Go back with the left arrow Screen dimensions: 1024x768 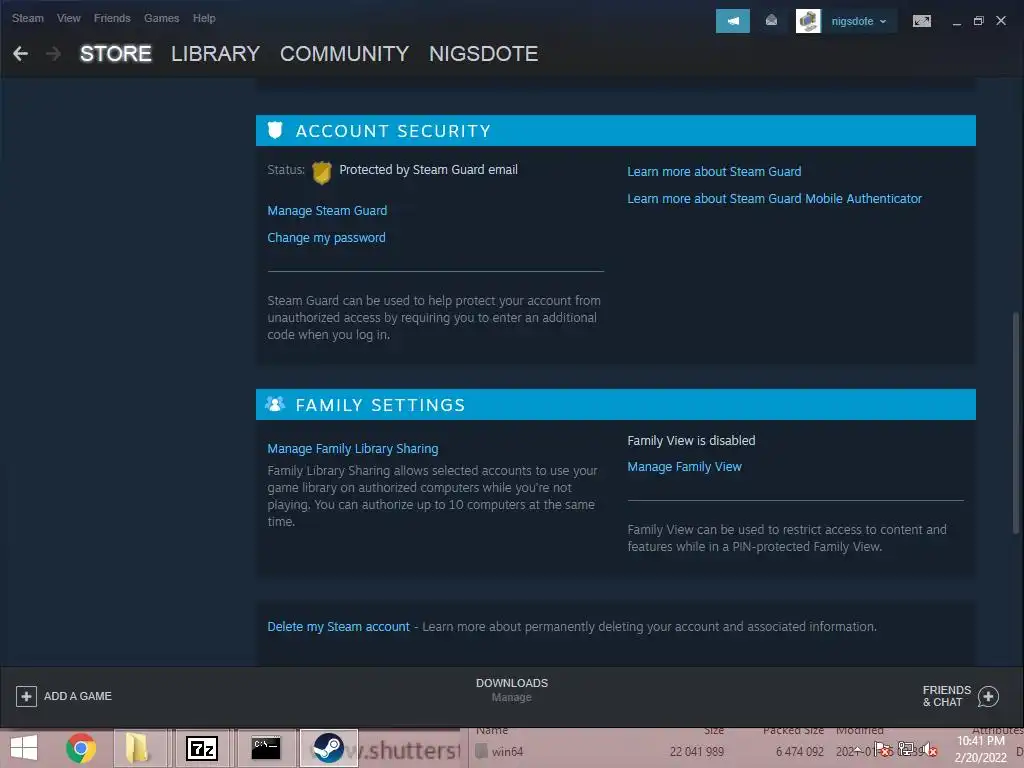[20, 54]
